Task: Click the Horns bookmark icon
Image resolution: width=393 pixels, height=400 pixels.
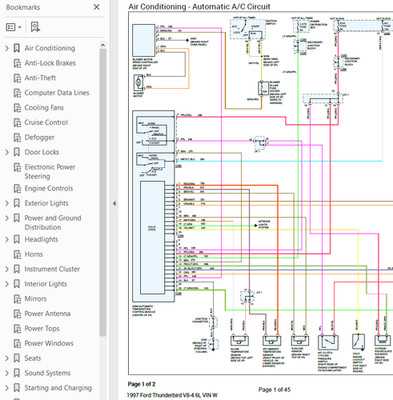Action: click(x=17, y=254)
